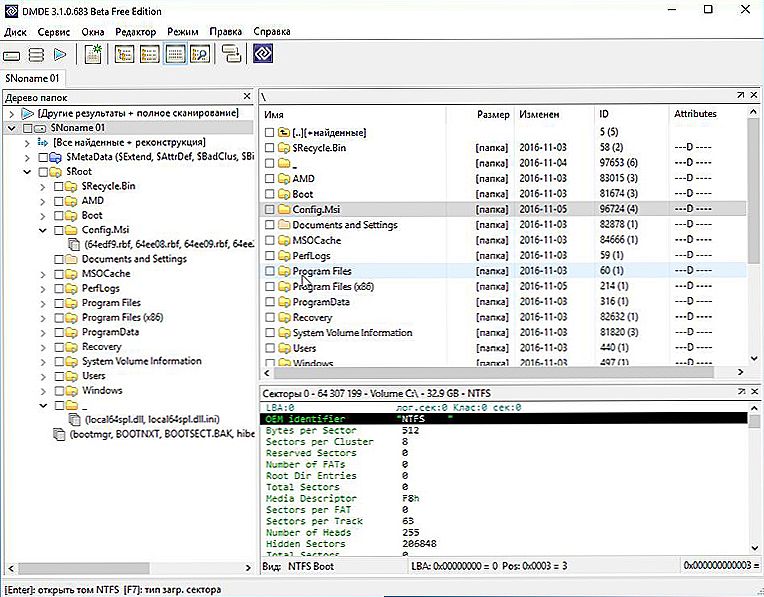
Task: Click the copy/clone sectors toolbar icon
Action: pyautogui.click(x=231, y=54)
